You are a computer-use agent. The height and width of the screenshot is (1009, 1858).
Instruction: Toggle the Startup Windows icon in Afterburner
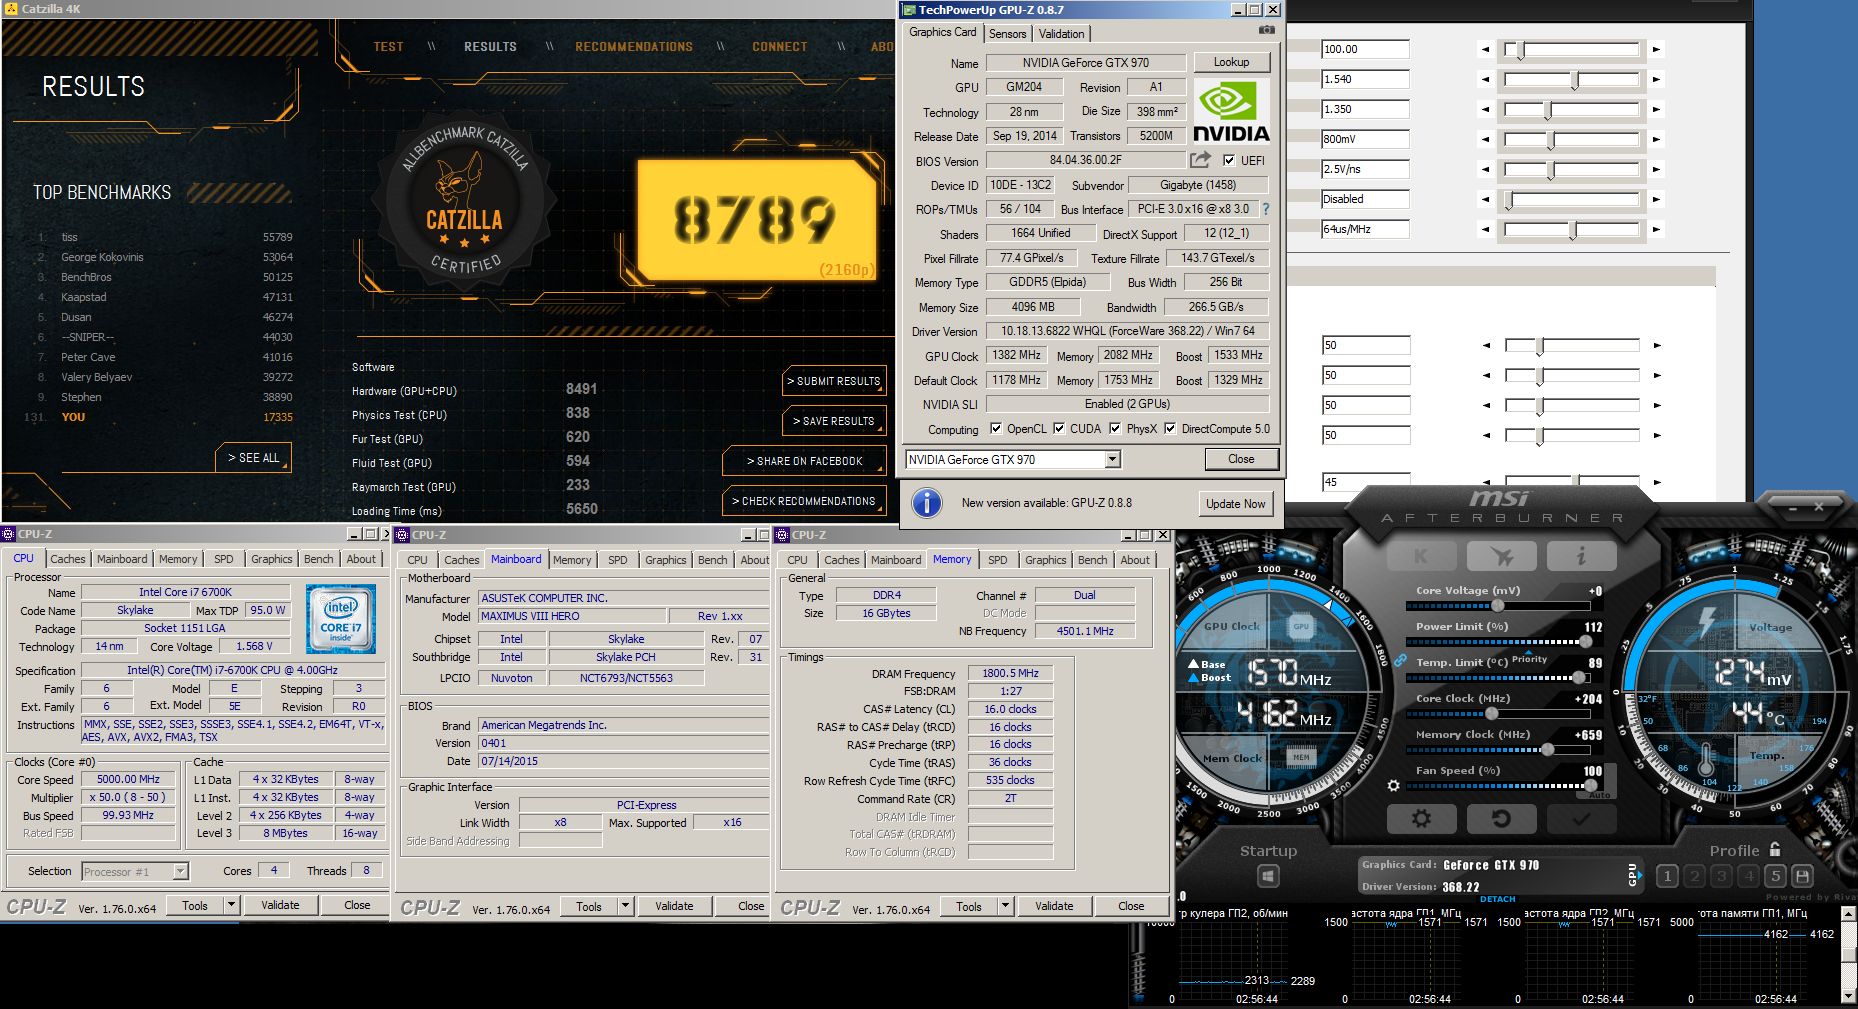1268,877
